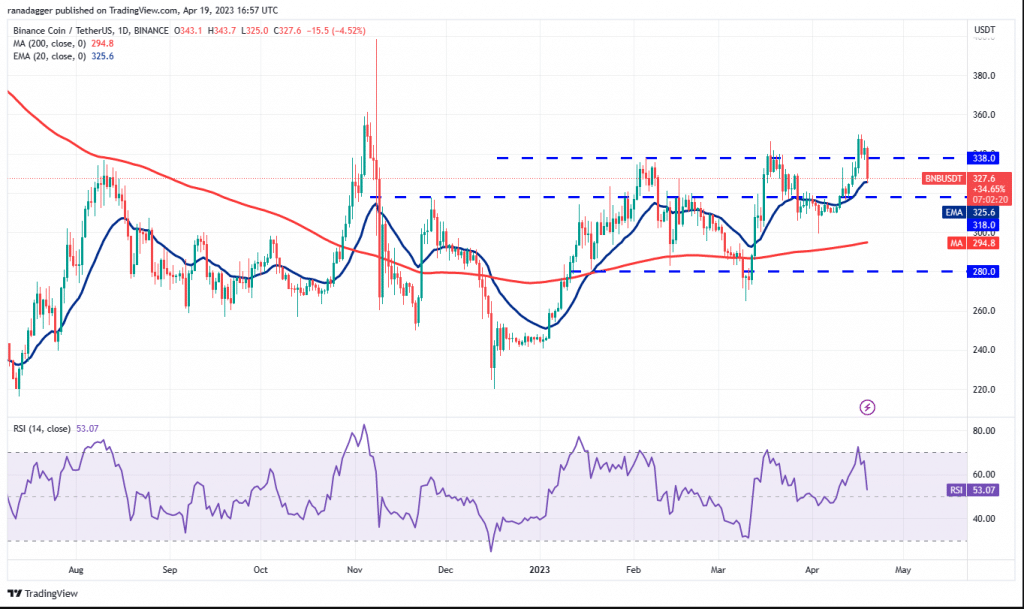Select the MA (200, close, 0) indicator legend
The height and width of the screenshot is (609, 1024).
pyautogui.click(x=63, y=44)
